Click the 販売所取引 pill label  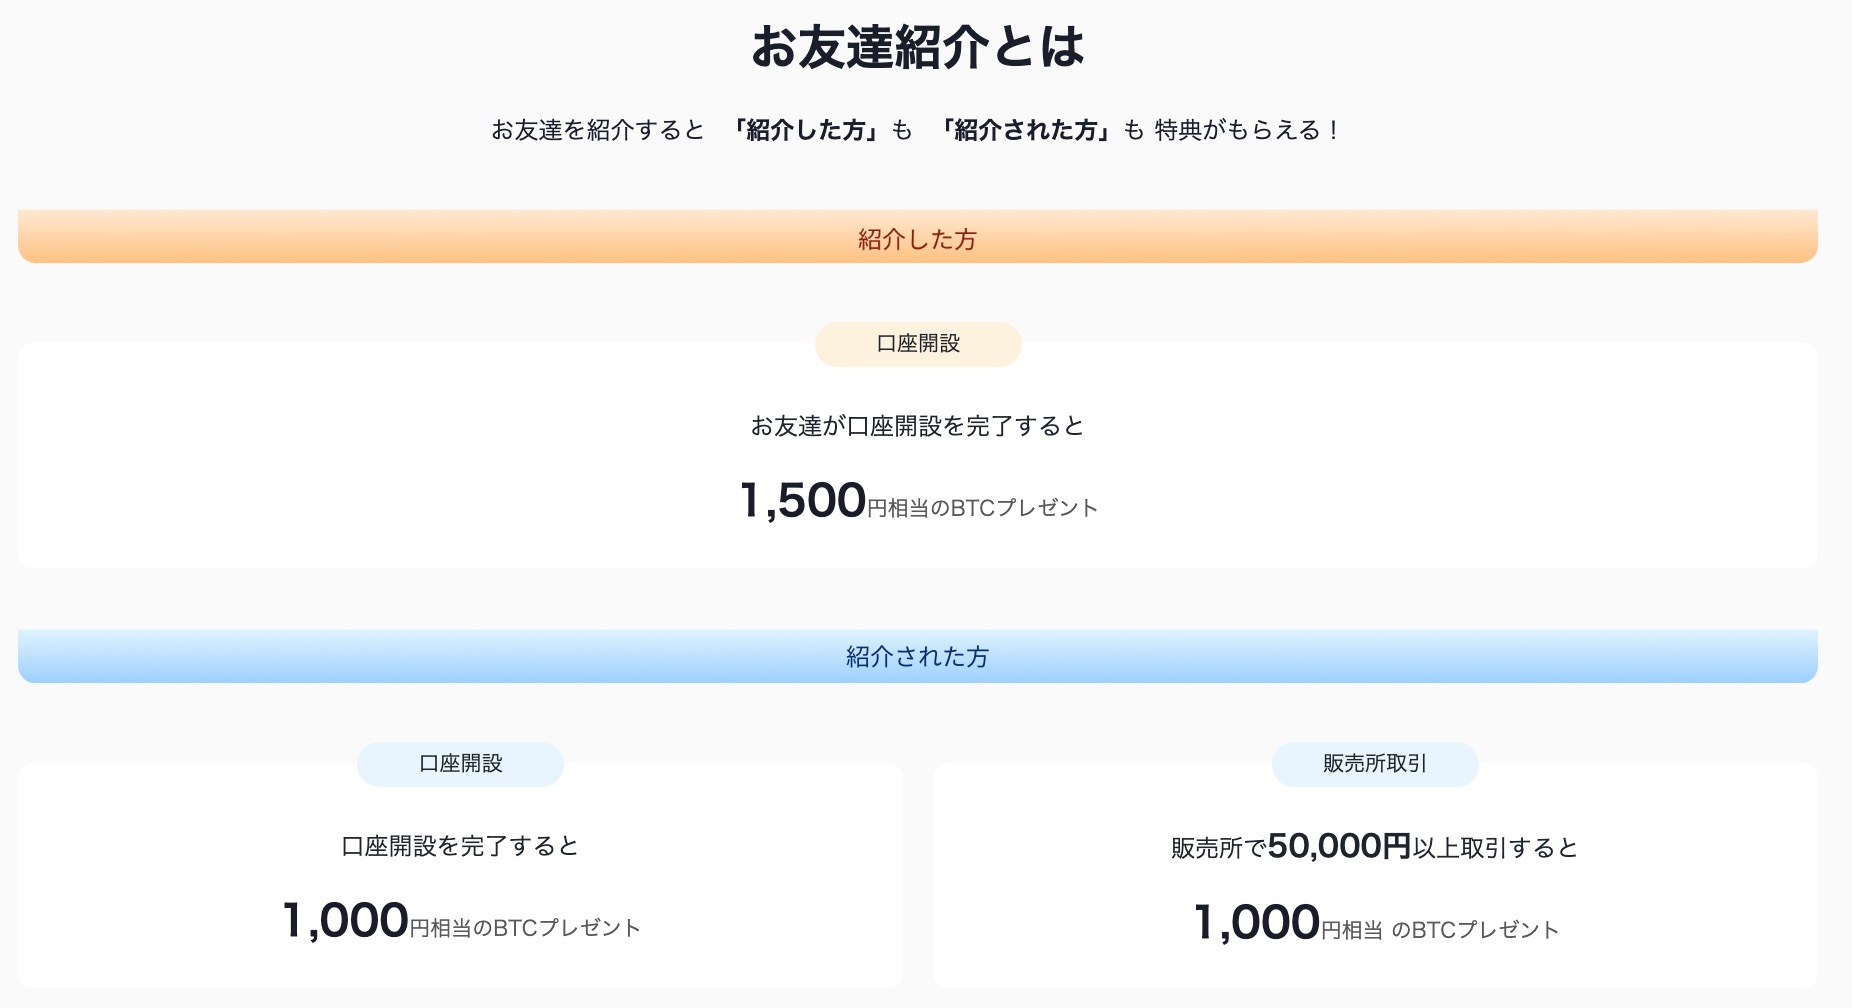click(x=1374, y=764)
